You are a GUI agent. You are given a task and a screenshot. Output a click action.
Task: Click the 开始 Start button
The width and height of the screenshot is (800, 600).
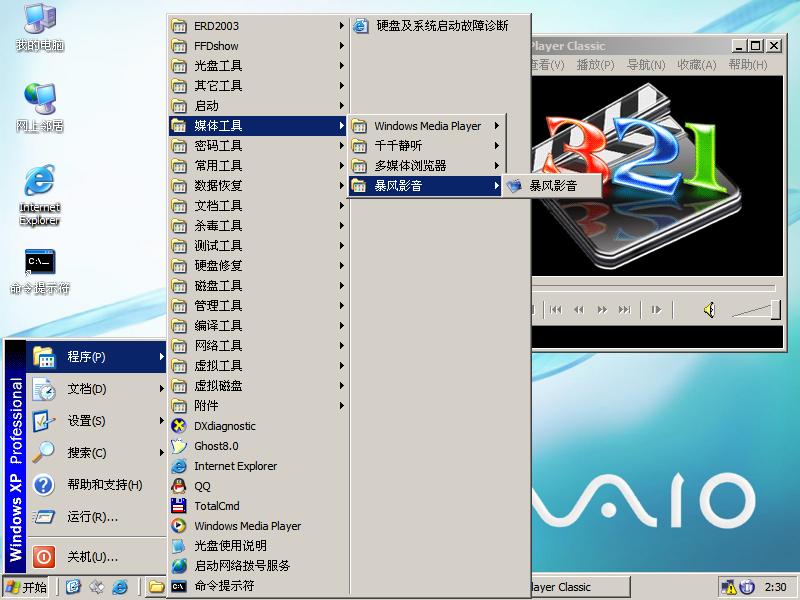coord(27,587)
